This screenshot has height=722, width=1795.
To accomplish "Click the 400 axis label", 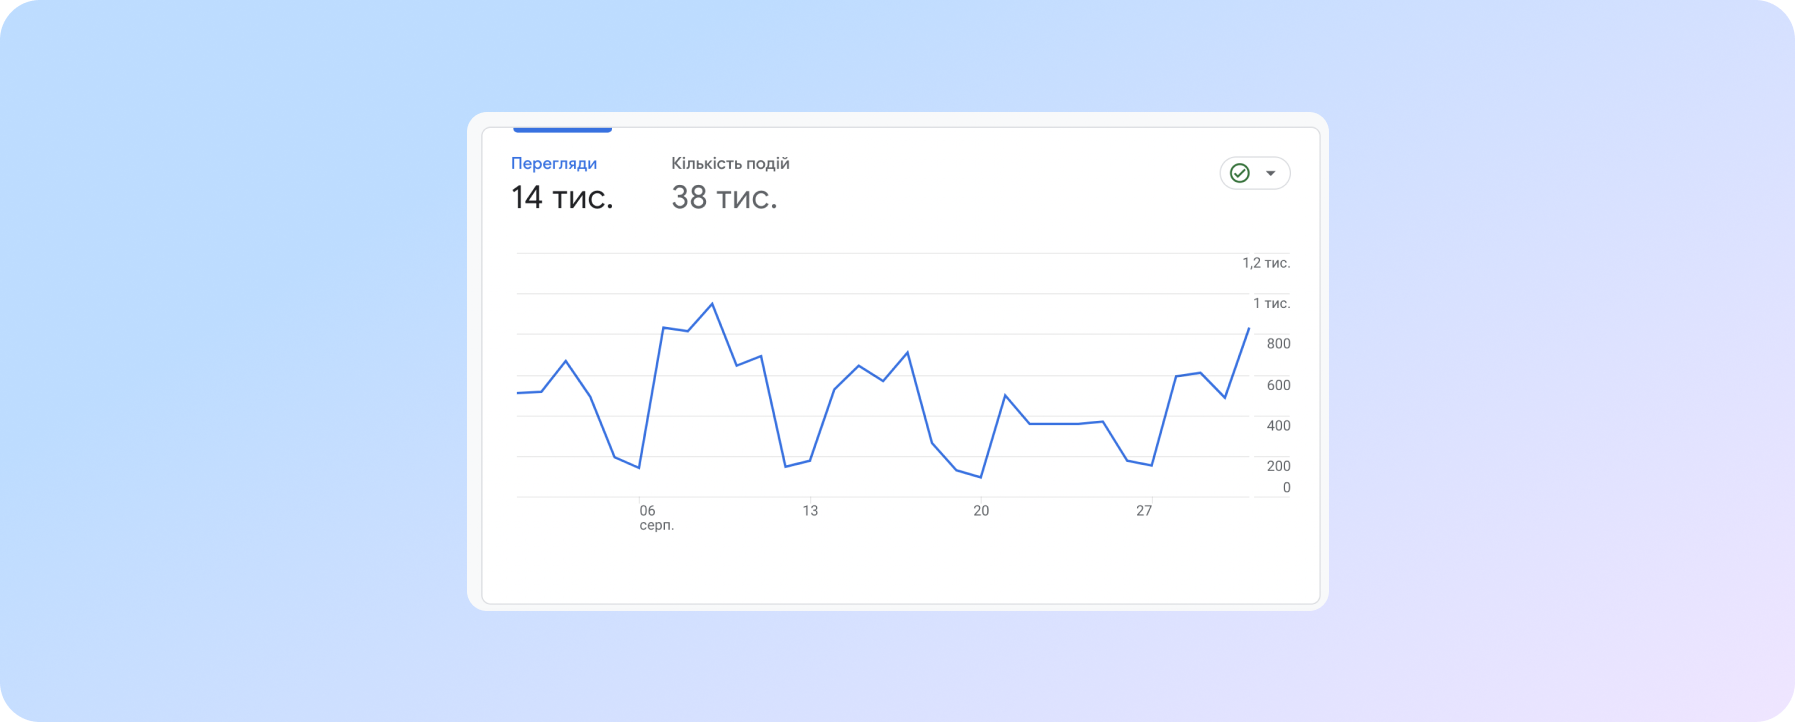I will pyautogui.click(x=1278, y=426).
